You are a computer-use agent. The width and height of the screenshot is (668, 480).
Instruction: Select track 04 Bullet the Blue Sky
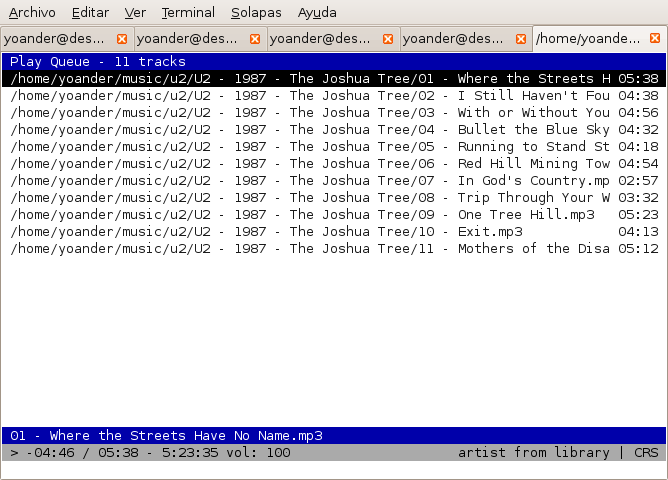point(334,129)
